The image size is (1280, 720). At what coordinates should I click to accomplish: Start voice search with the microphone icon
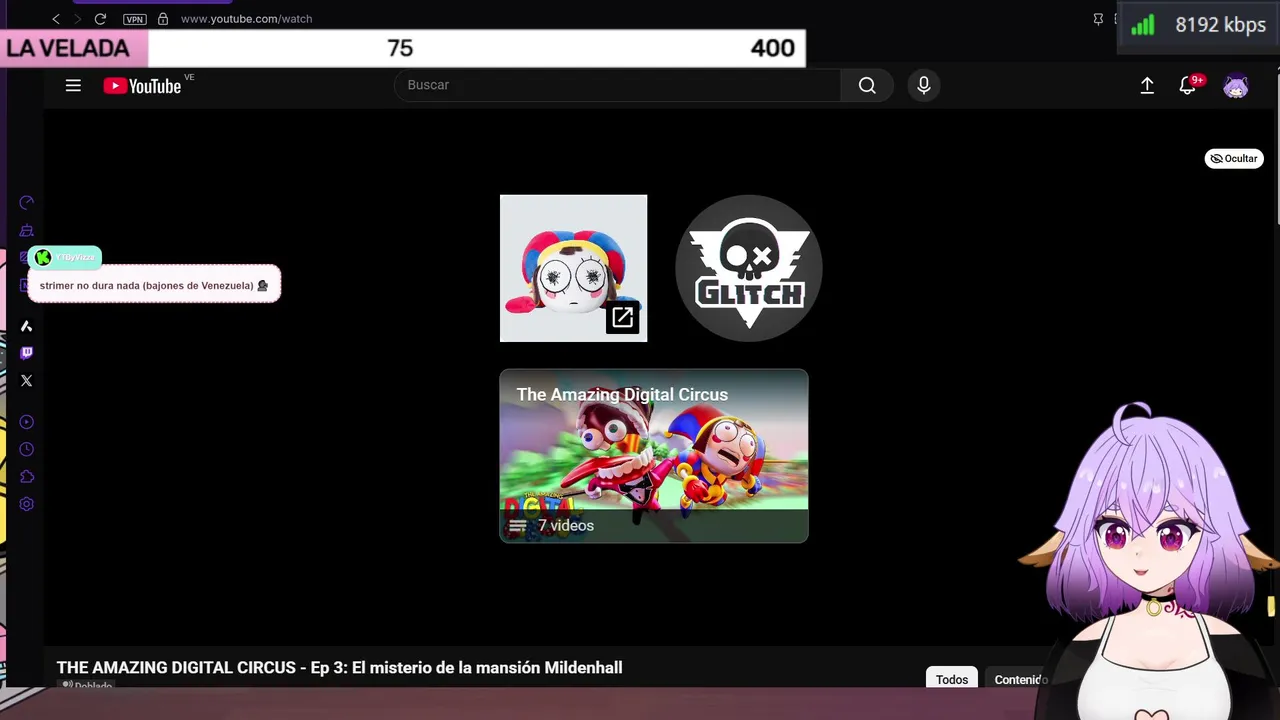coord(924,85)
